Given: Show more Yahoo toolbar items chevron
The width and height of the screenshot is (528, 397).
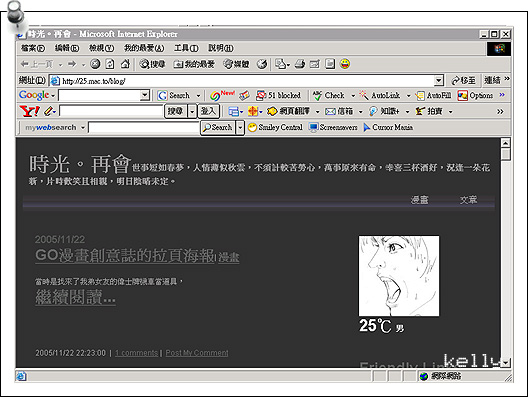Looking at the screenshot, I should pos(500,111).
